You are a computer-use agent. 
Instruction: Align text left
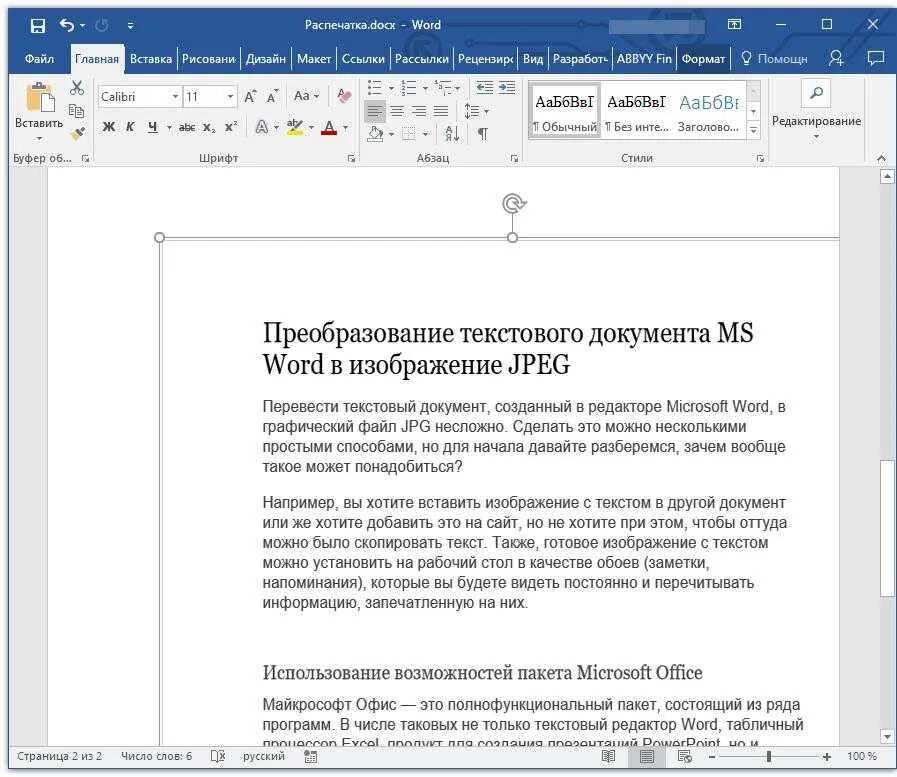pos(375,111)
